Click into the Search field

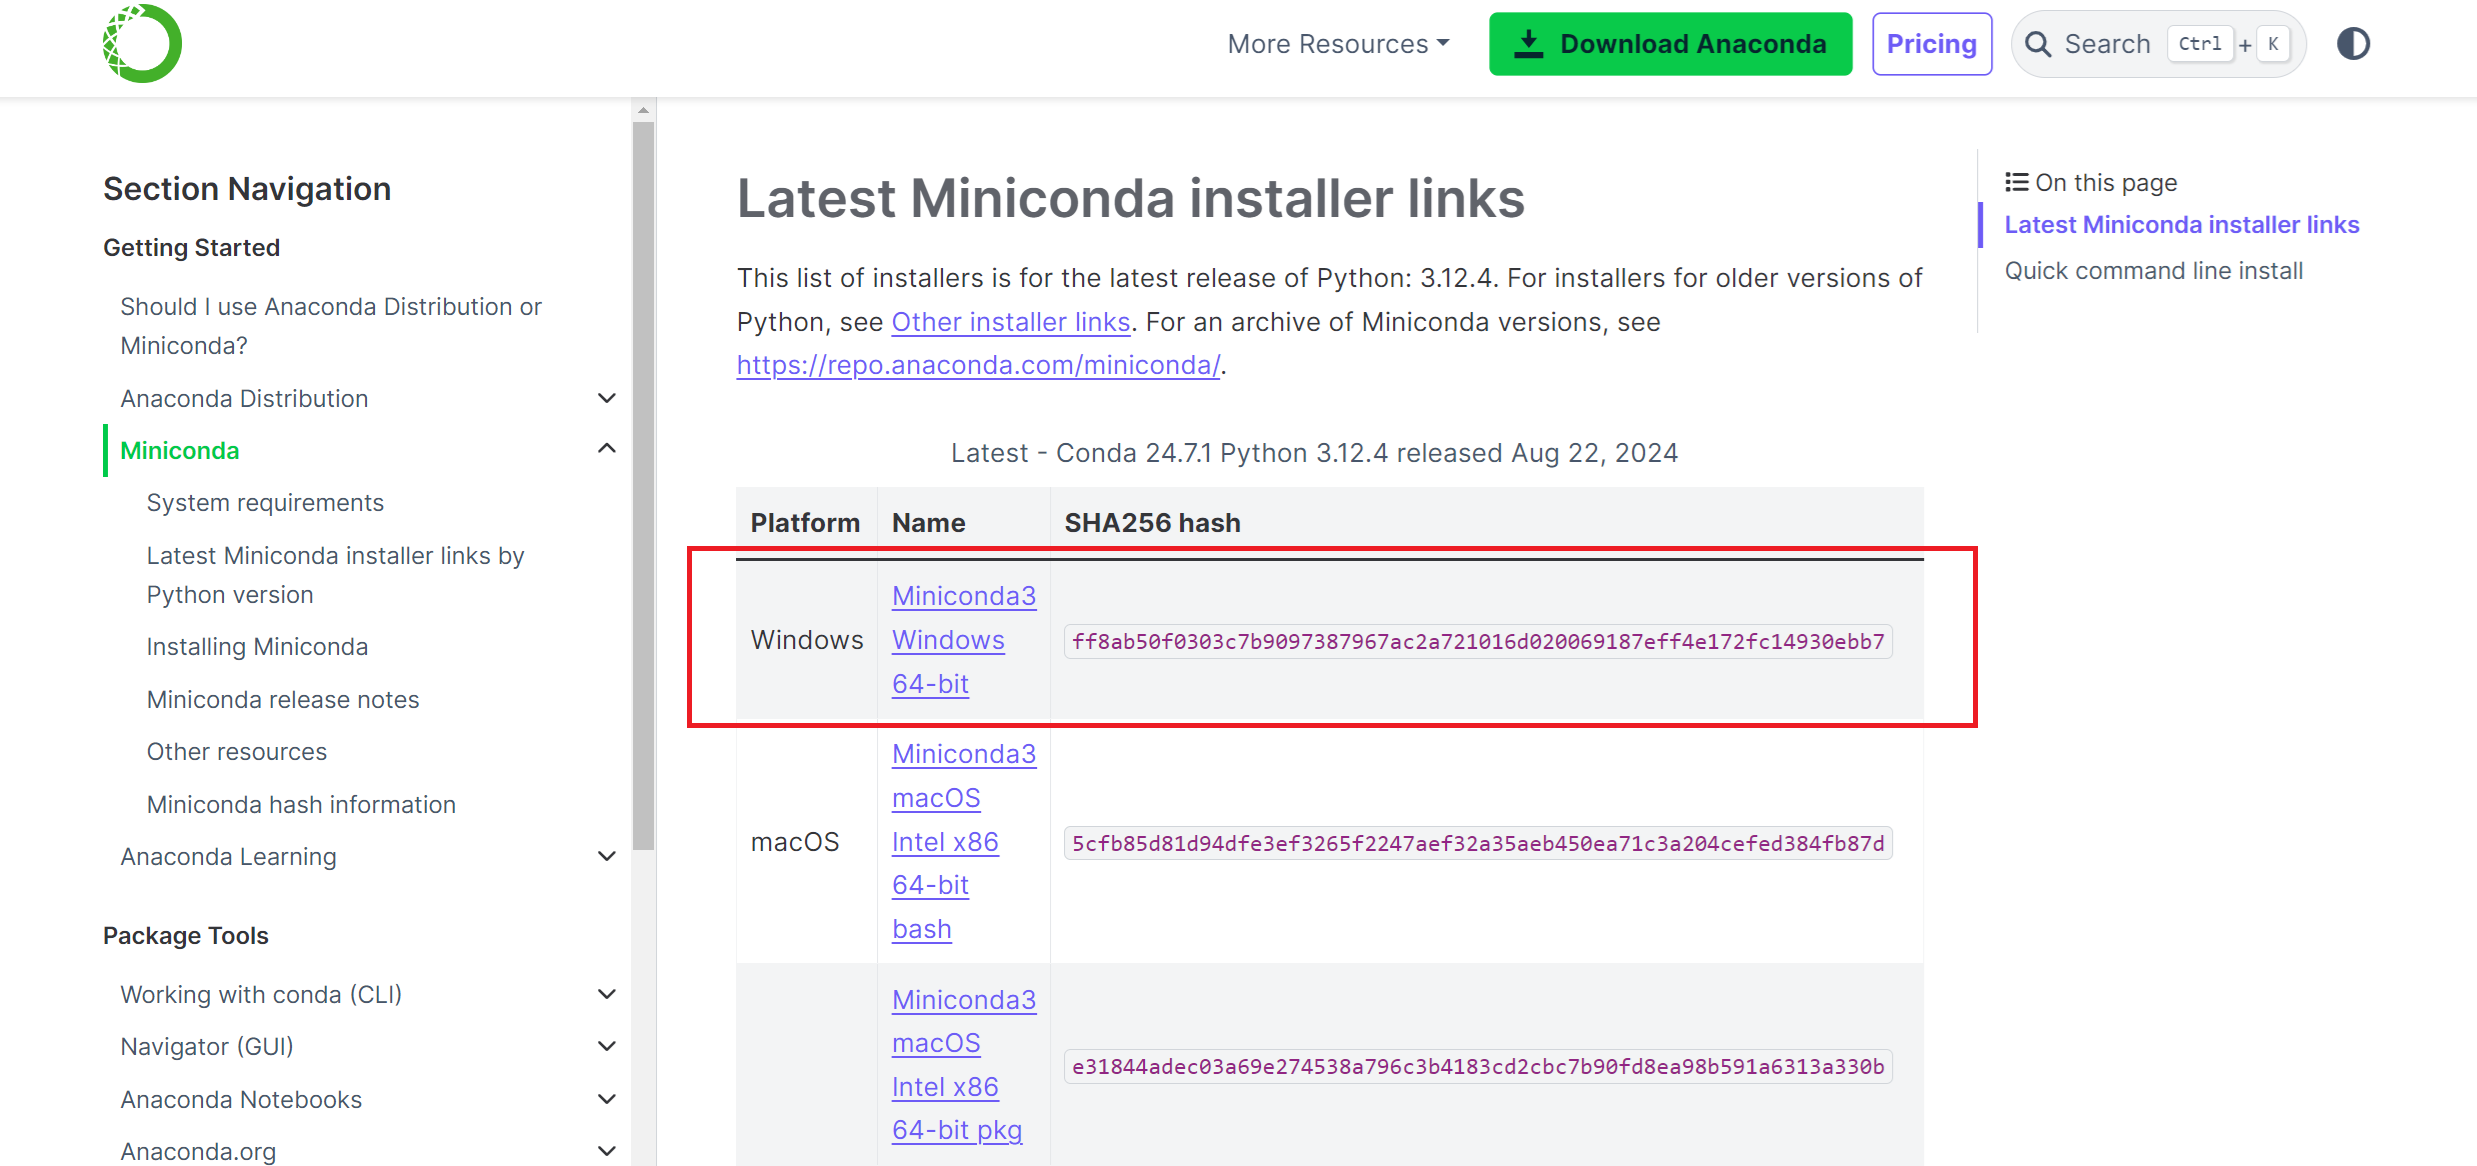pos(2107,44)
